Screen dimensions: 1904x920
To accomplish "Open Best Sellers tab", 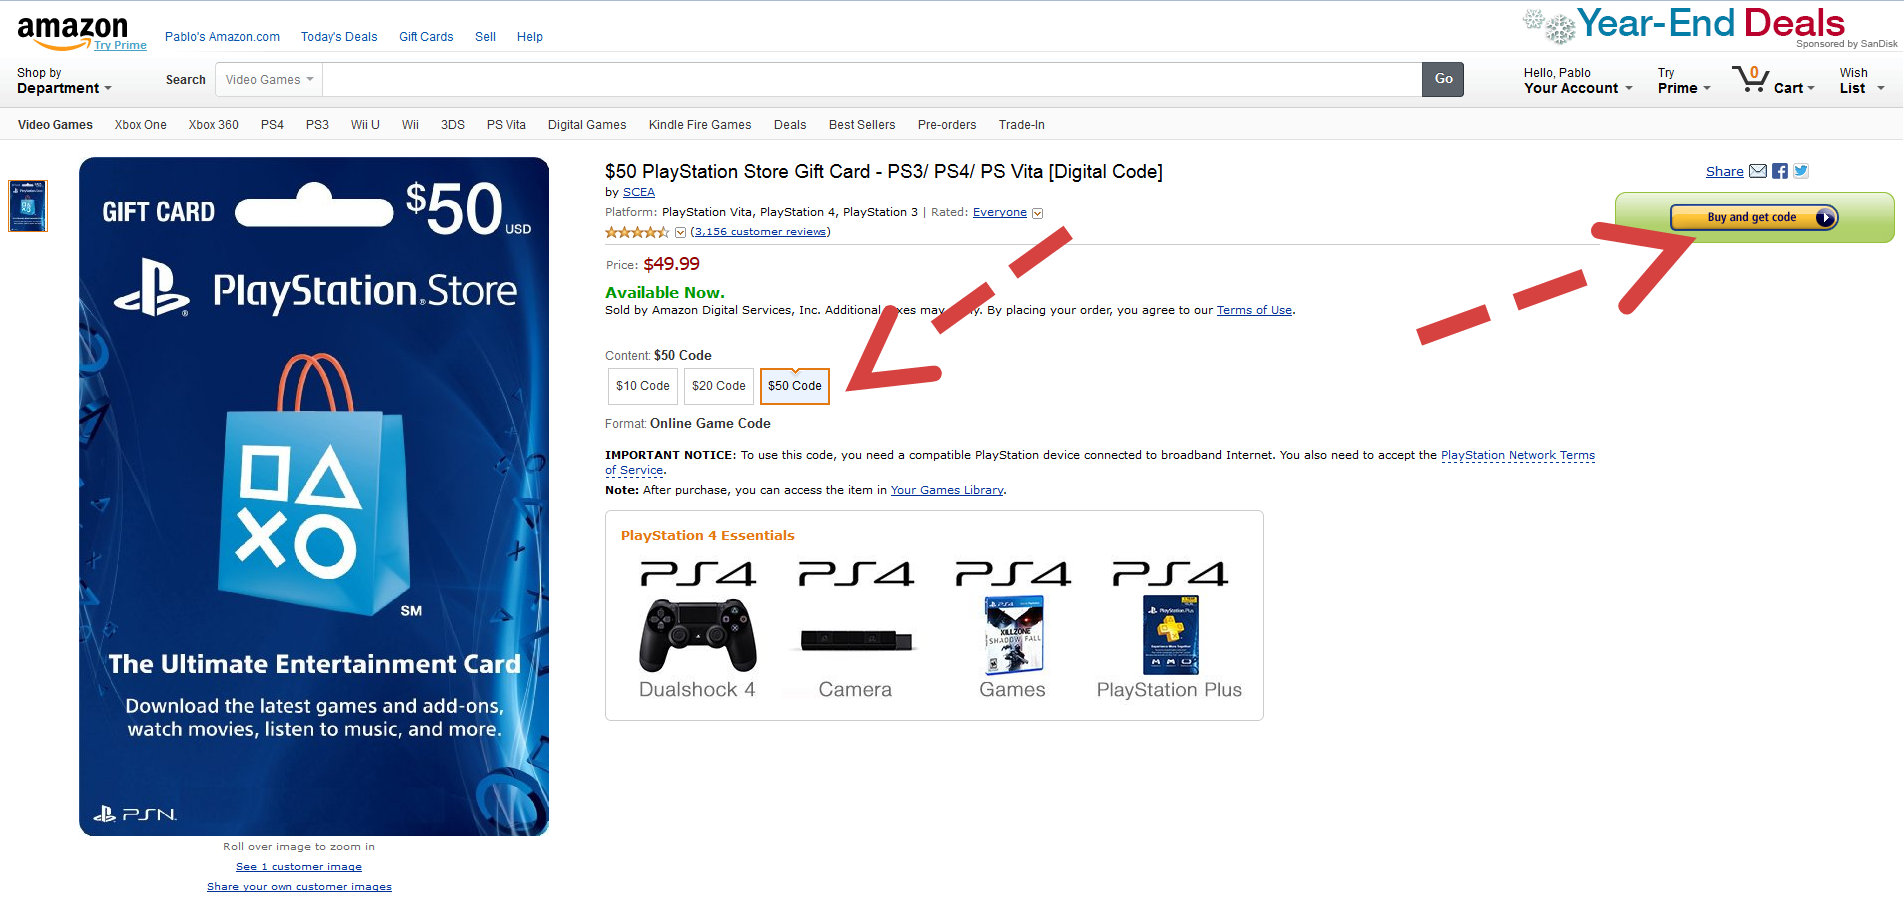I will [x=862, y=125].
